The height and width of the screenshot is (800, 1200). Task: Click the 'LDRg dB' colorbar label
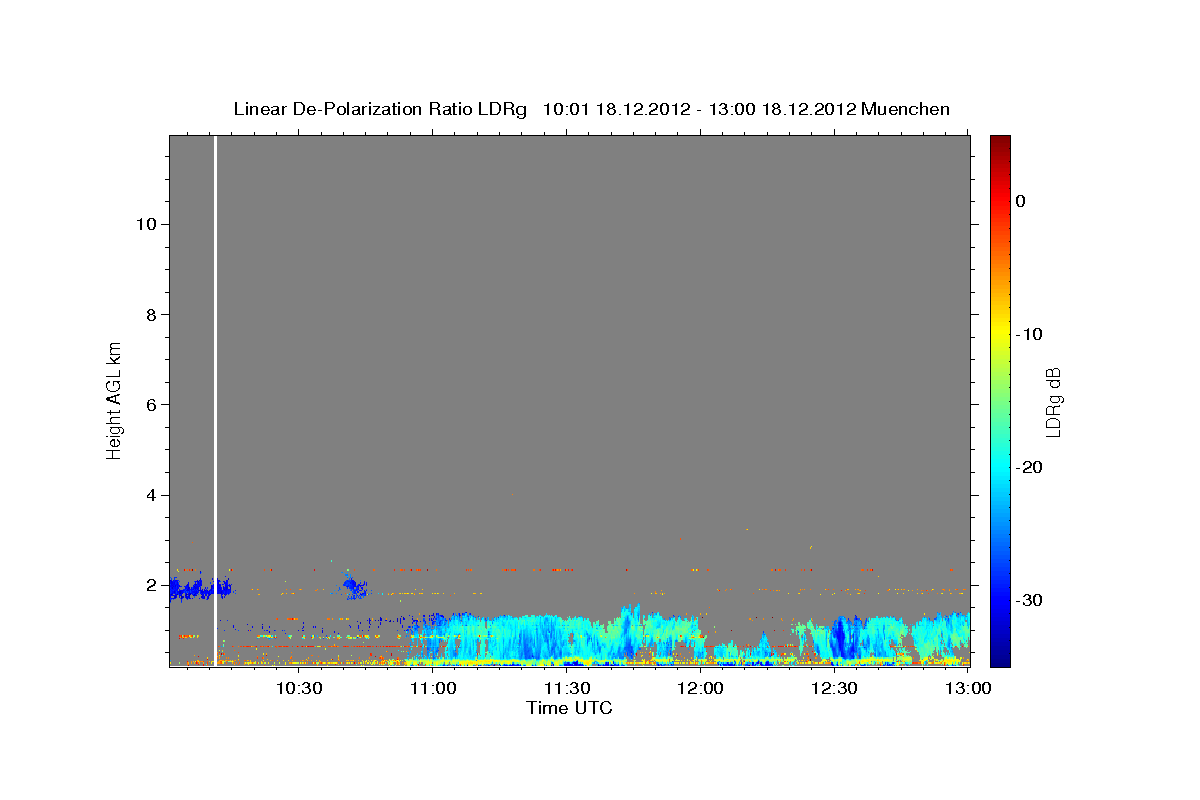(1053, 401)
